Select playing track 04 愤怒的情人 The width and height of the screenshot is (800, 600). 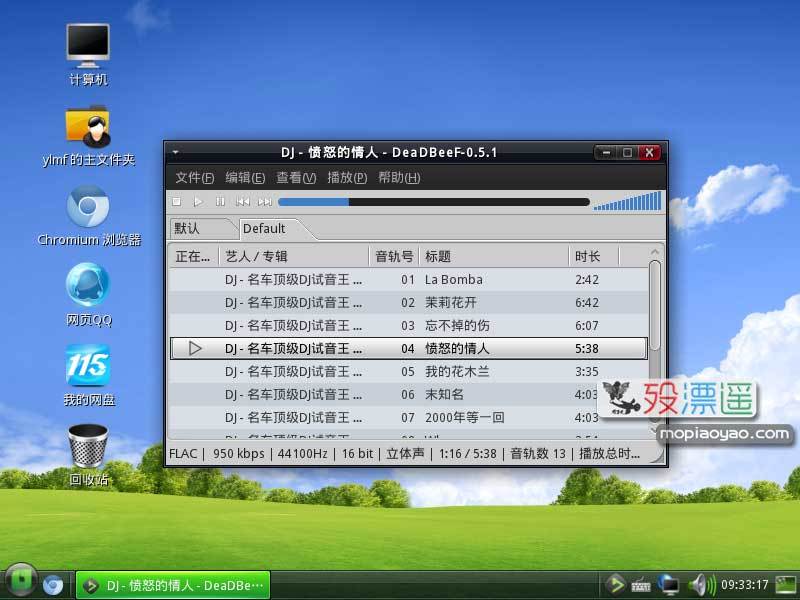point(409,348)
